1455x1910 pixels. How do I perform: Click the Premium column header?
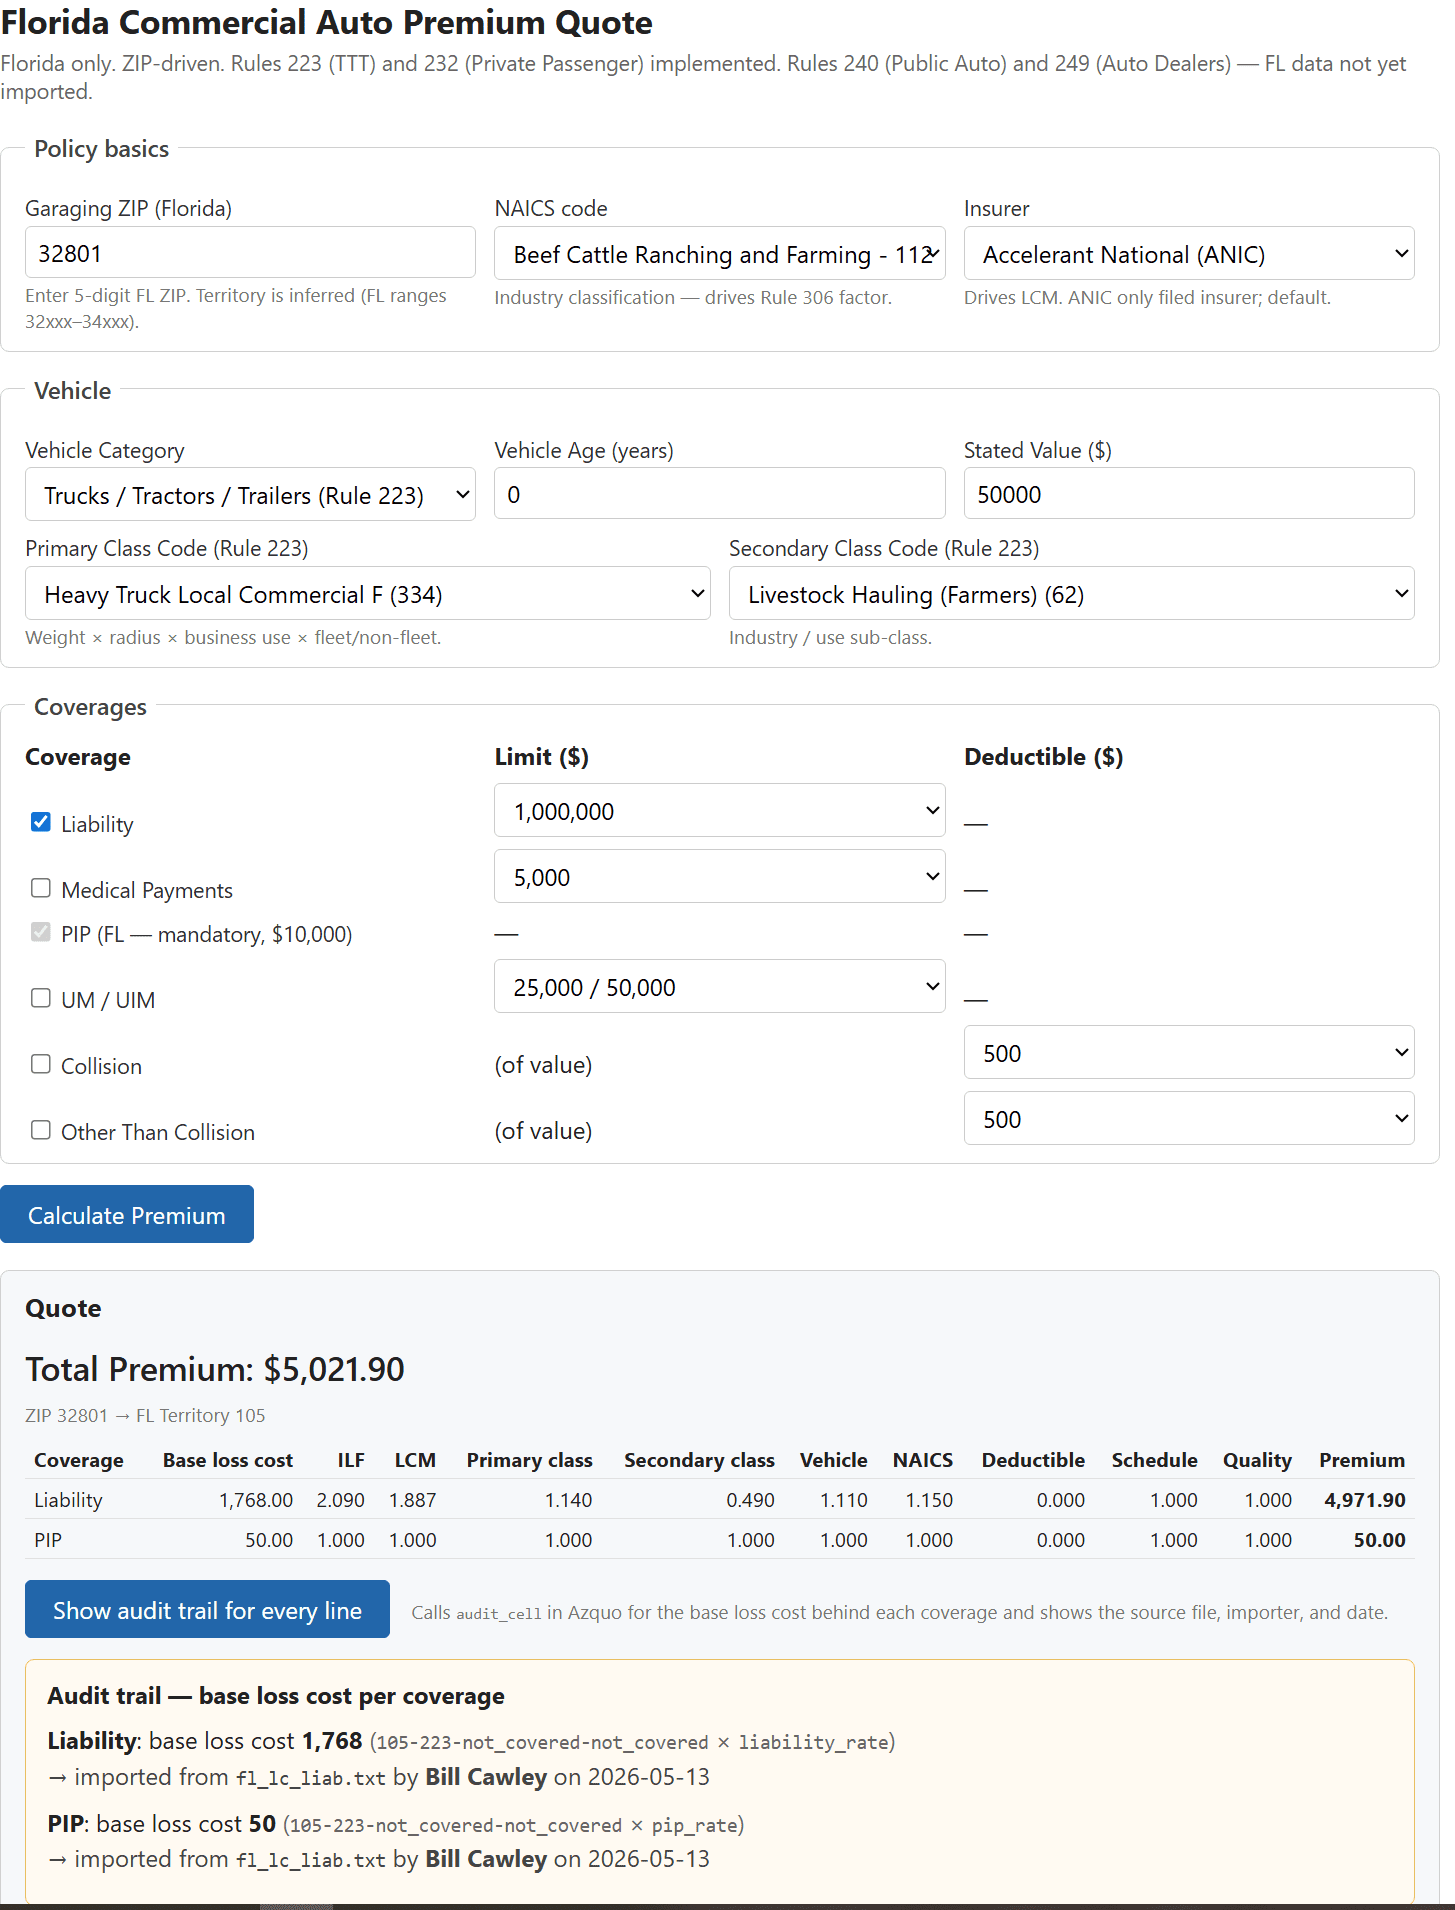tap(1362, 1460)
